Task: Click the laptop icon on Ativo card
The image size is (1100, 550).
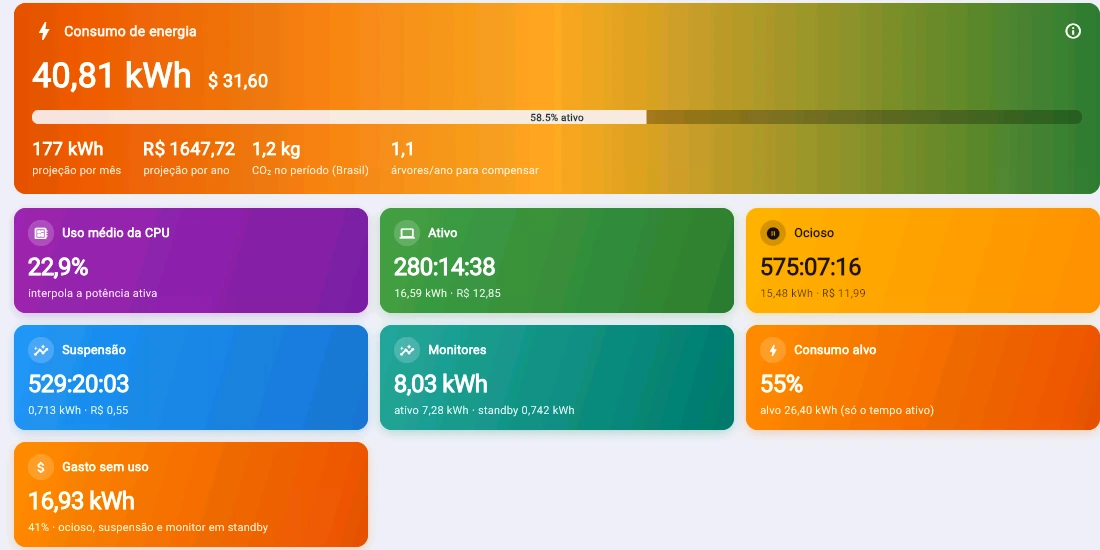Action: [x=407, y=233]
